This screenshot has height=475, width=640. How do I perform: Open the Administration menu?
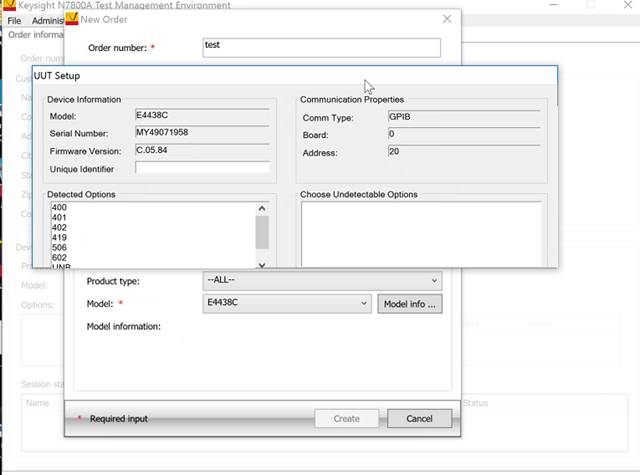(x=46, y=20)
